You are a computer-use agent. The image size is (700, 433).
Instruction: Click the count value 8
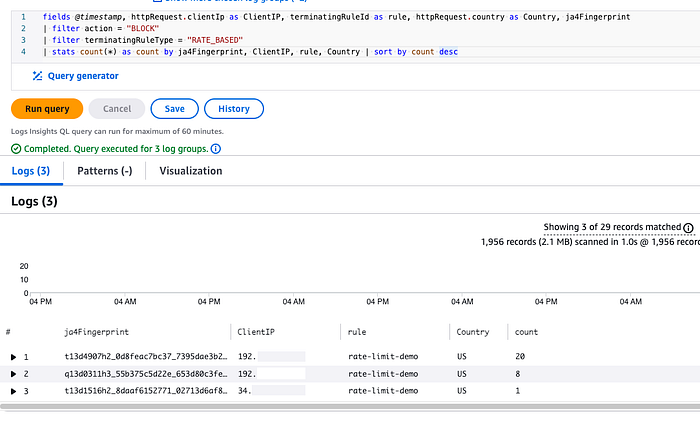click(x=517, y=374)
